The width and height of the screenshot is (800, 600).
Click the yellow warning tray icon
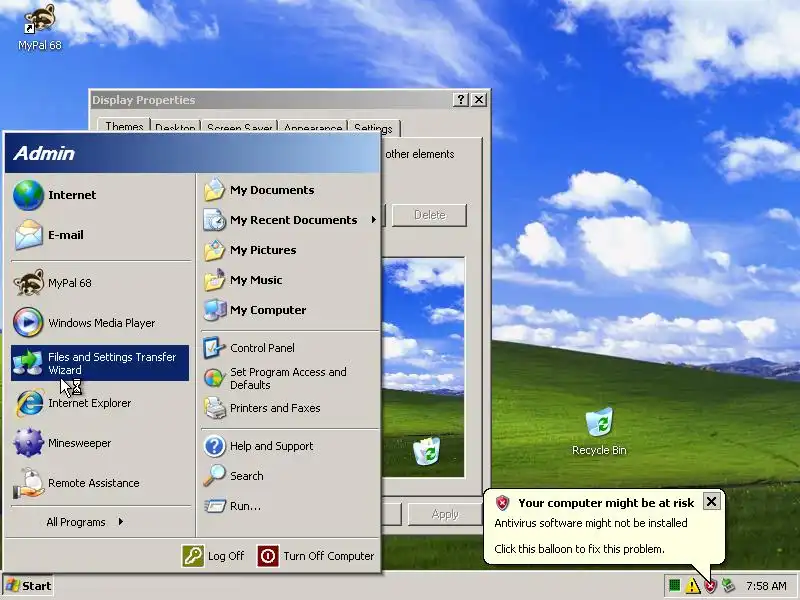point(692,586)
